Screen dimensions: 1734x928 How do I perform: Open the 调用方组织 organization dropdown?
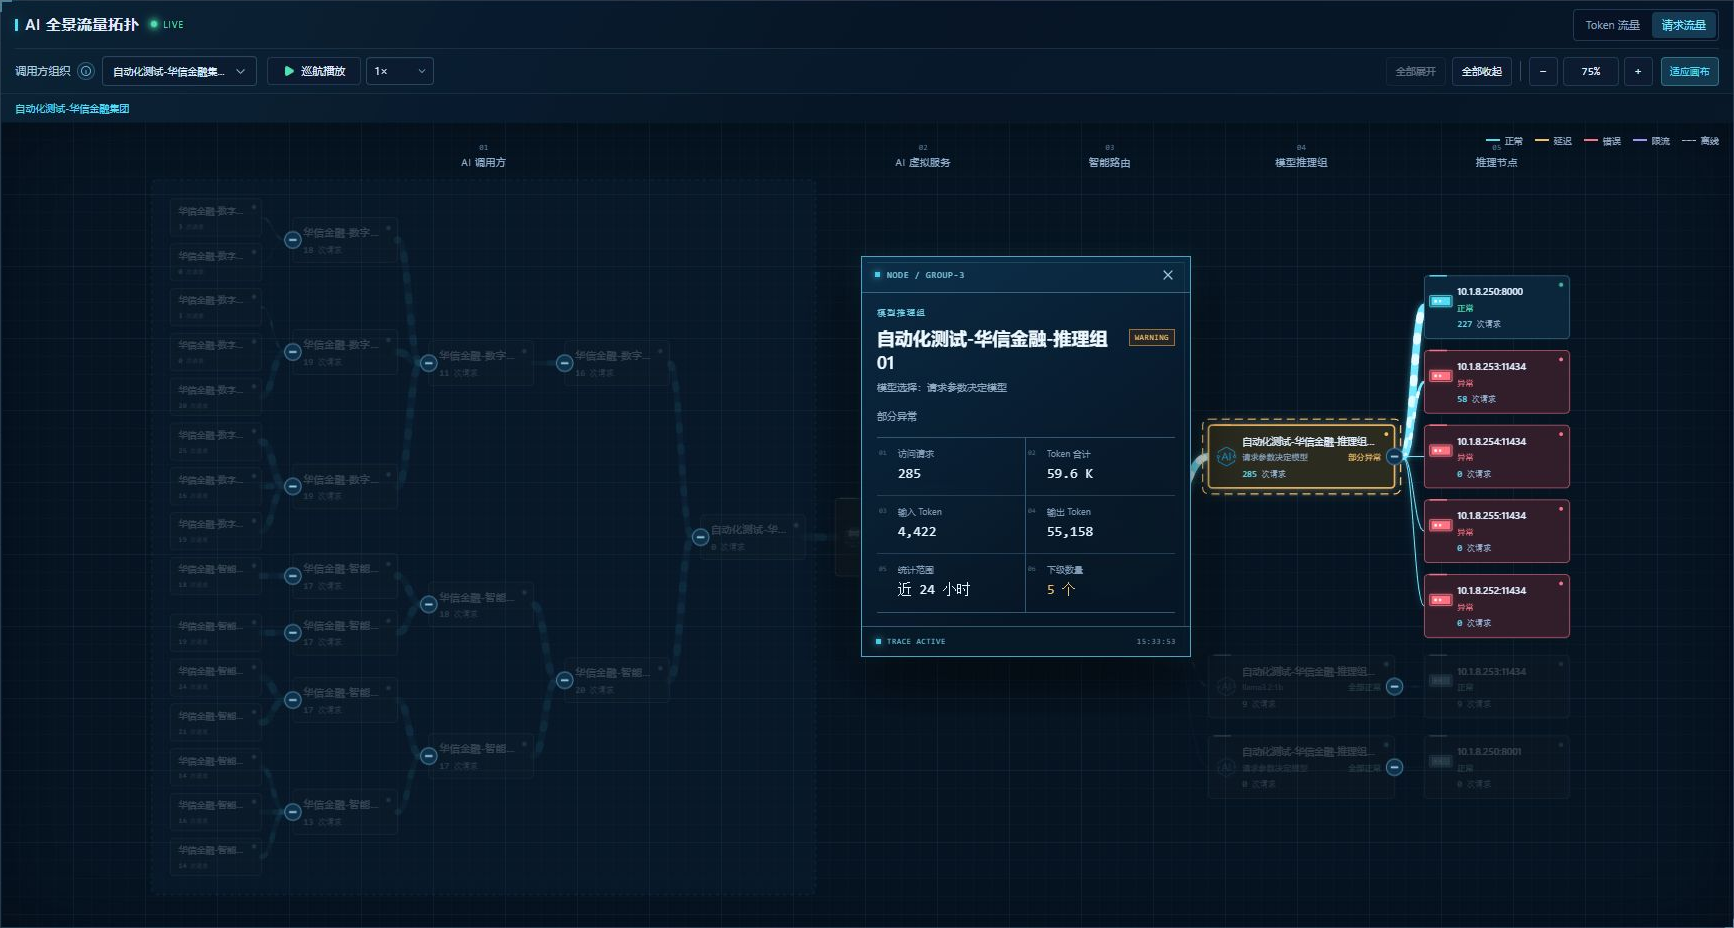179,71
